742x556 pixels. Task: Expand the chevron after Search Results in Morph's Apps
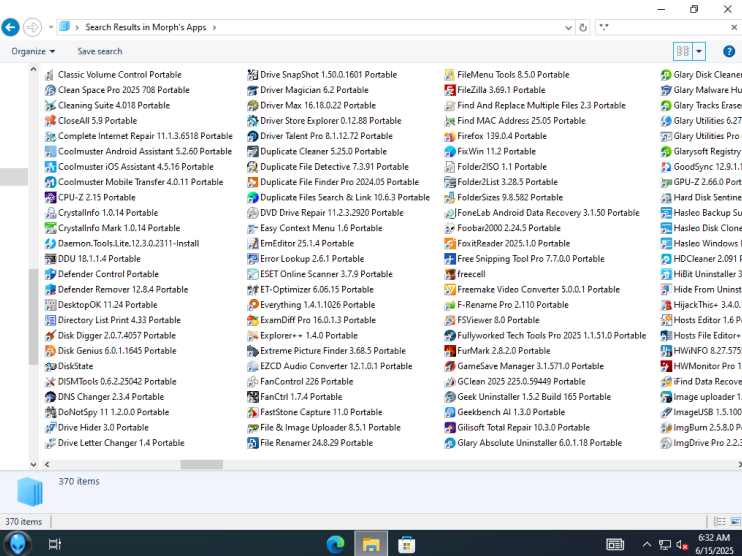(214, 27)
